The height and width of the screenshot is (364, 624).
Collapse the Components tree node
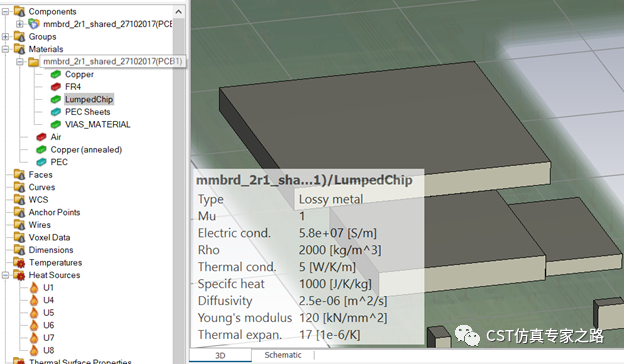click(x=5, y=12)
